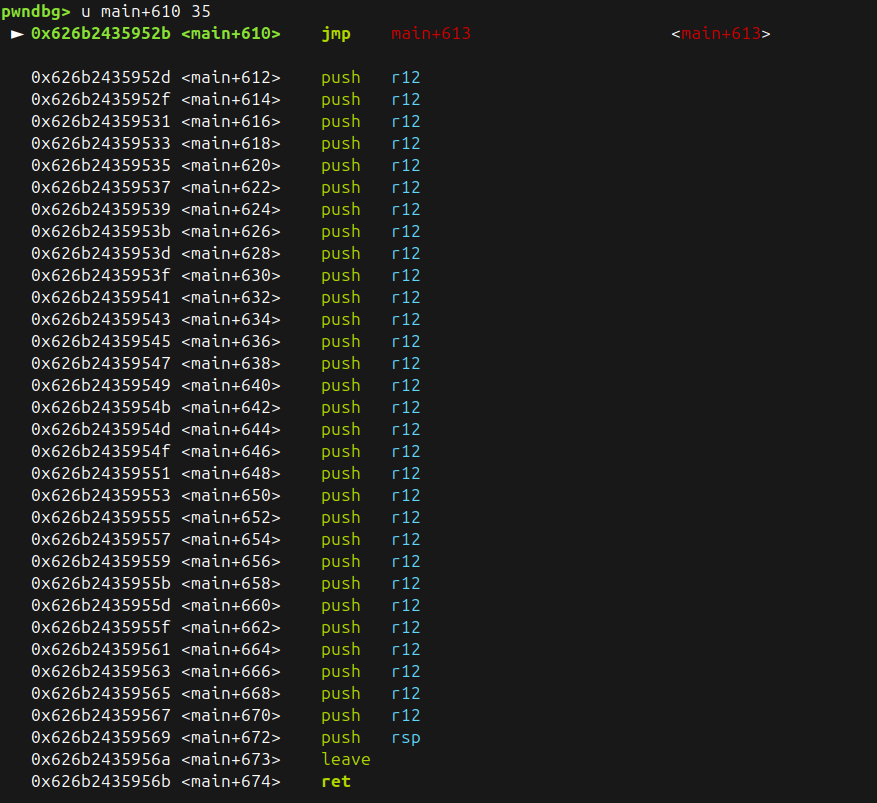This screenshot has height=803, width=877.
Task: Click the pwndbg> prompt text
Action: (x=36, y=11)
